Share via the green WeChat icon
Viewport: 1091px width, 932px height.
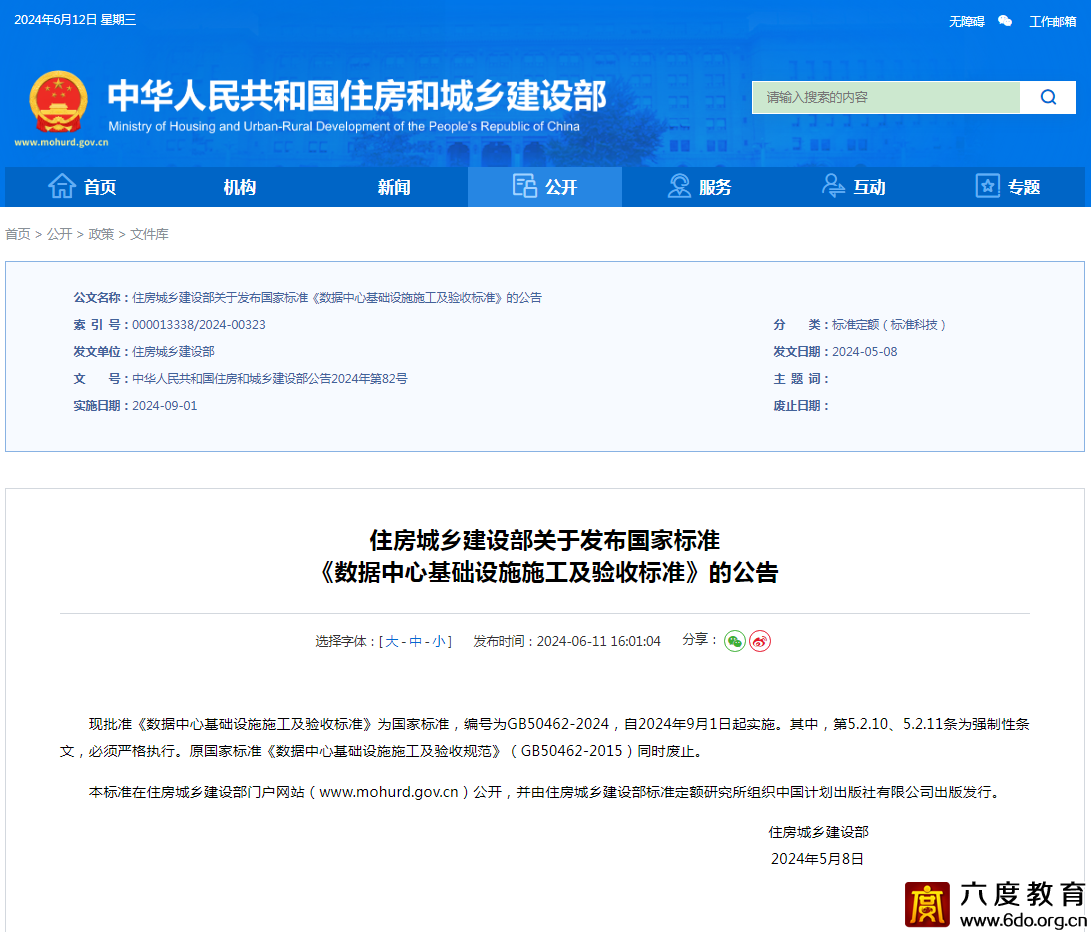(x=735, y=641)
